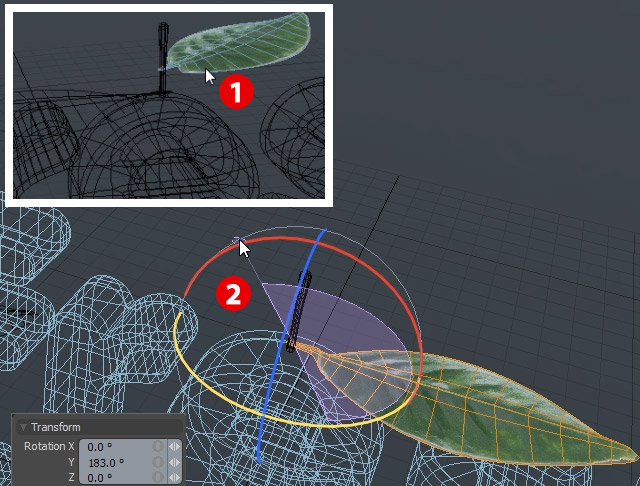This screenshot has width=640, height=486.
Task: Toggle the Rotation Y keyframe circle
Action: 158,462
